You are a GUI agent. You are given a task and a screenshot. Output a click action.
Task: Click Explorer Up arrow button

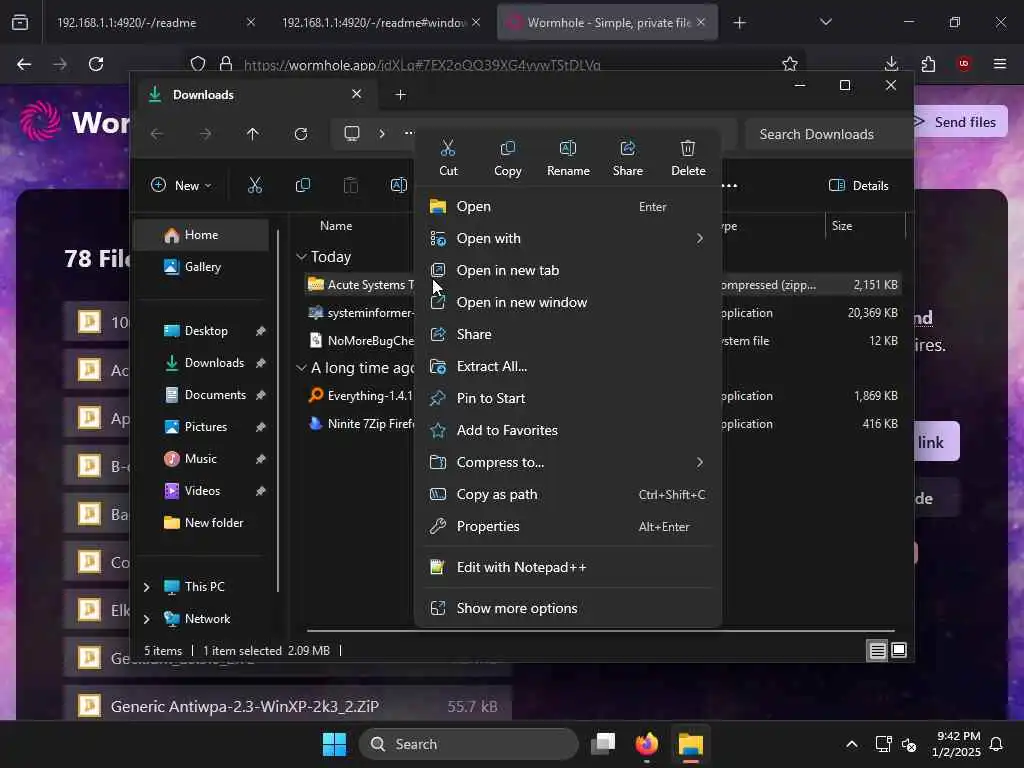tap(253, 134)
